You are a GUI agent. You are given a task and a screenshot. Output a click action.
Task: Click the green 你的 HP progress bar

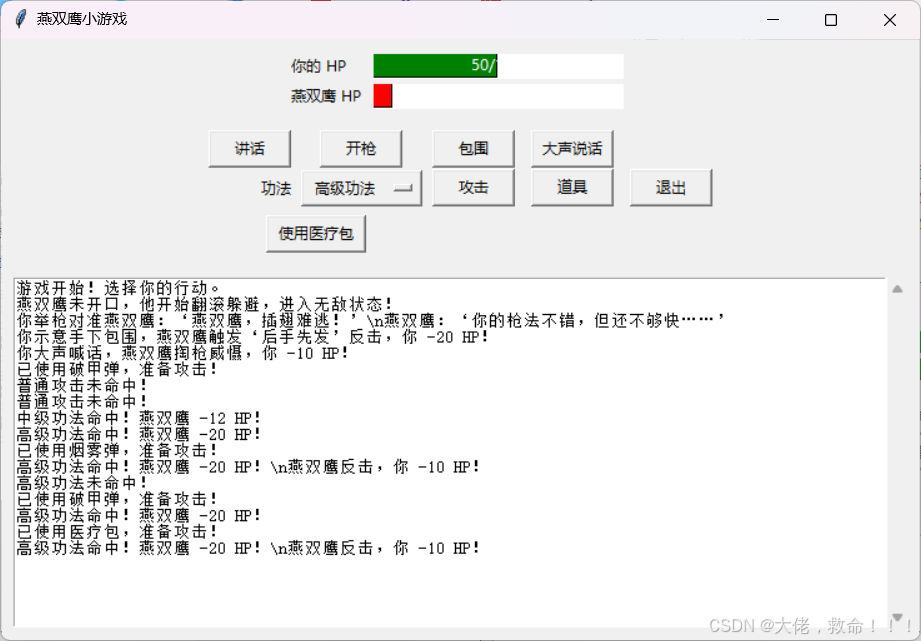pyautogui.click(x=435, y=66)
